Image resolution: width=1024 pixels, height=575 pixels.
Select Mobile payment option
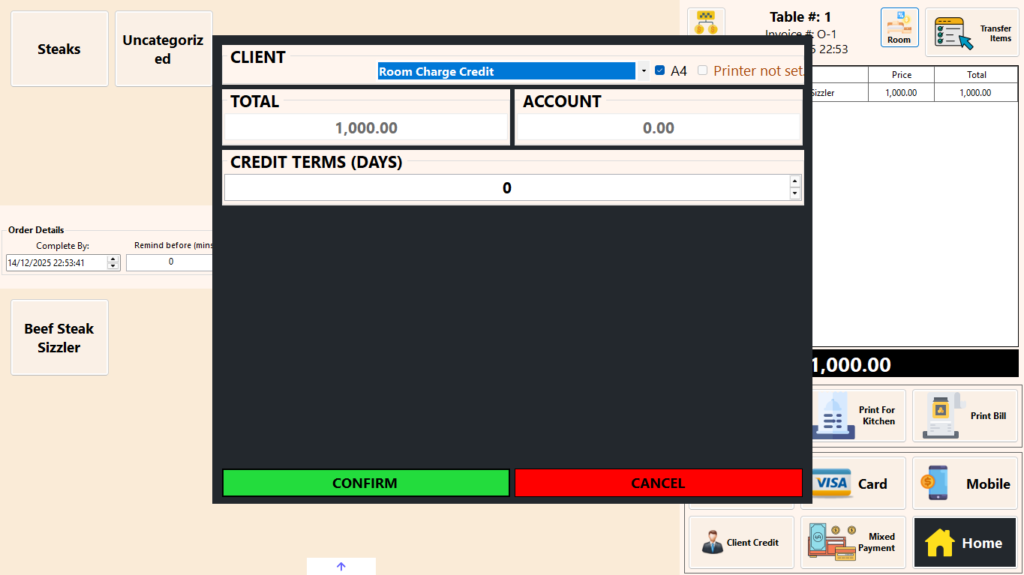click(x=966, y=484)
